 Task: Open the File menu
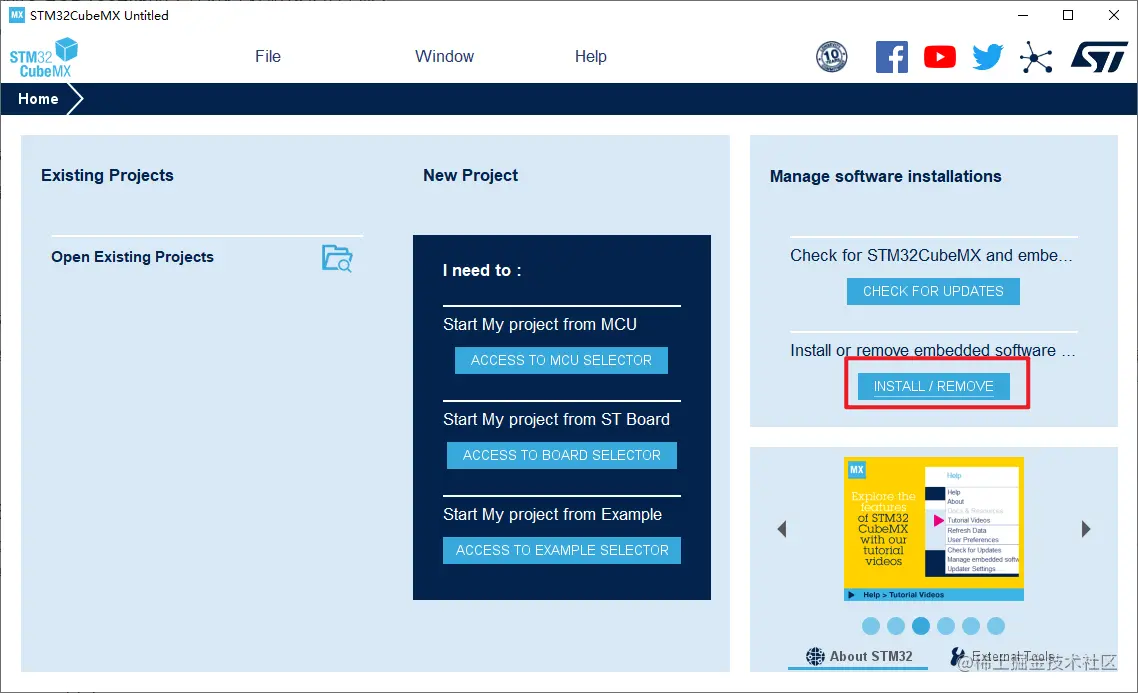[268, 57]
